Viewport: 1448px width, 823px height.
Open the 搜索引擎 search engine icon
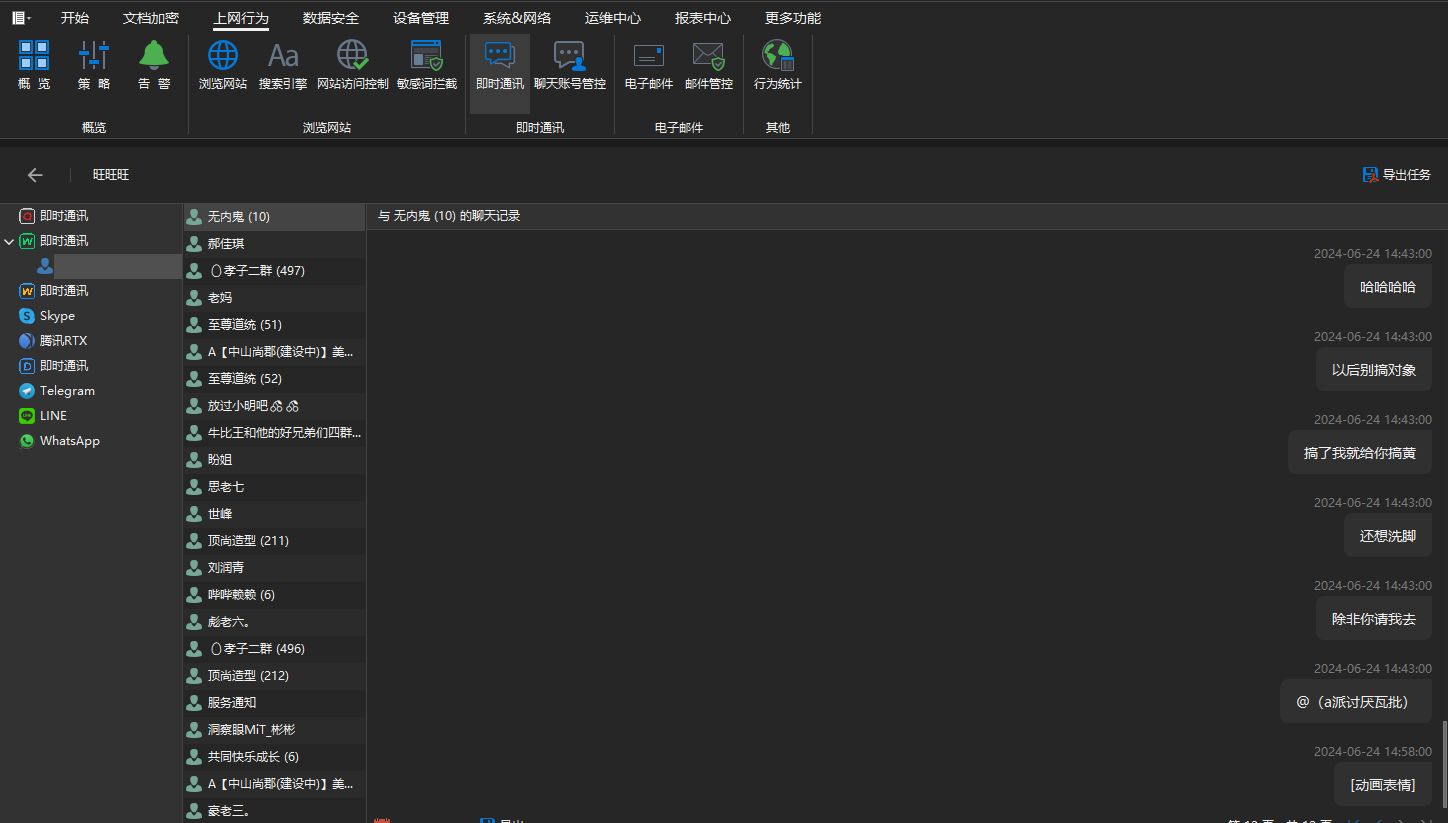(283, 65)
